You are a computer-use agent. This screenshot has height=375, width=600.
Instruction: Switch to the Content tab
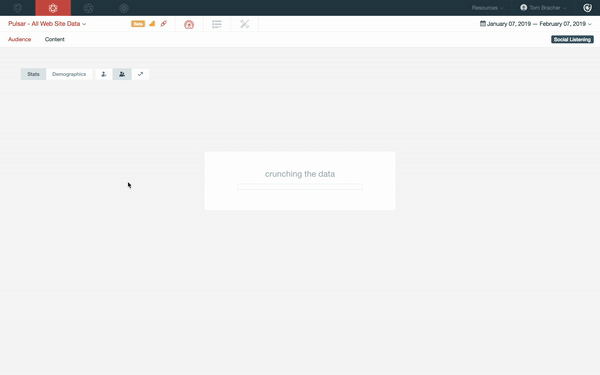point(55,39)
